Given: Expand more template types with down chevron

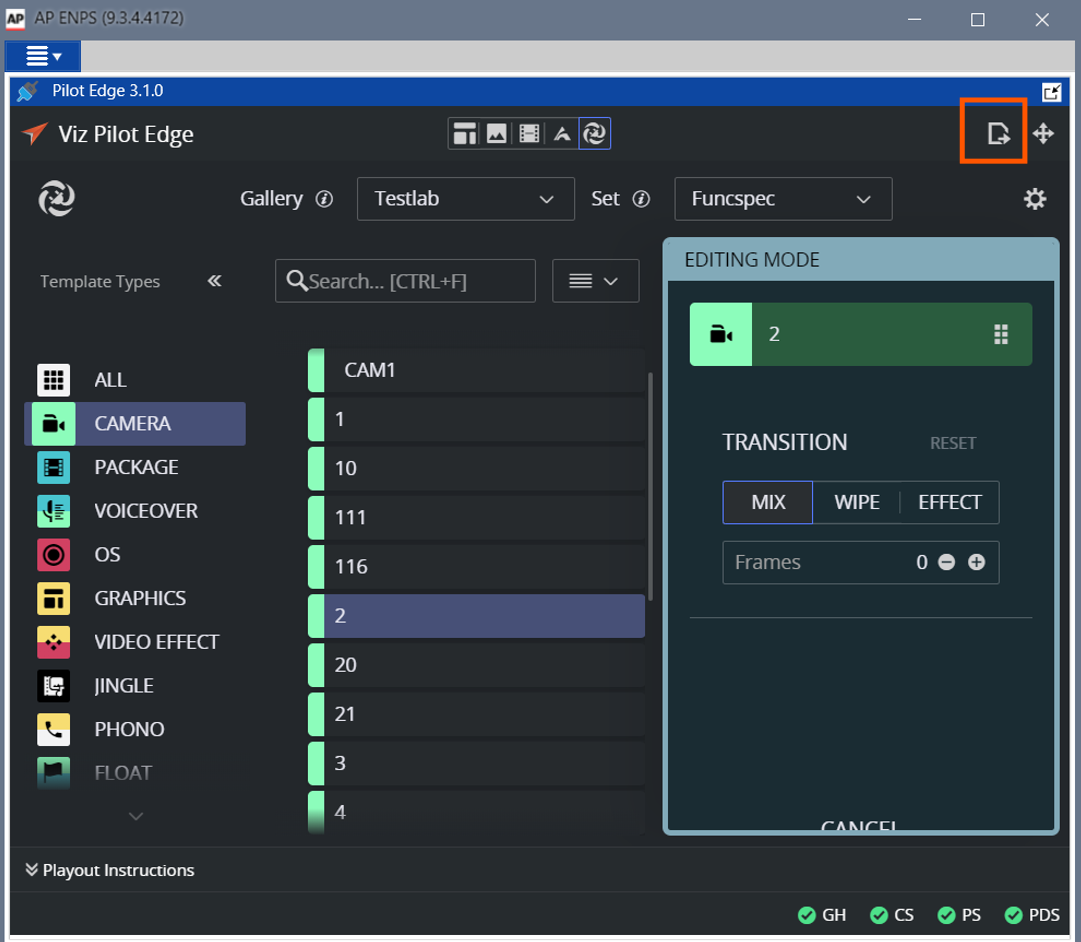Looking at the screenshot, I should pyautogui.click(x=136, y=816).
